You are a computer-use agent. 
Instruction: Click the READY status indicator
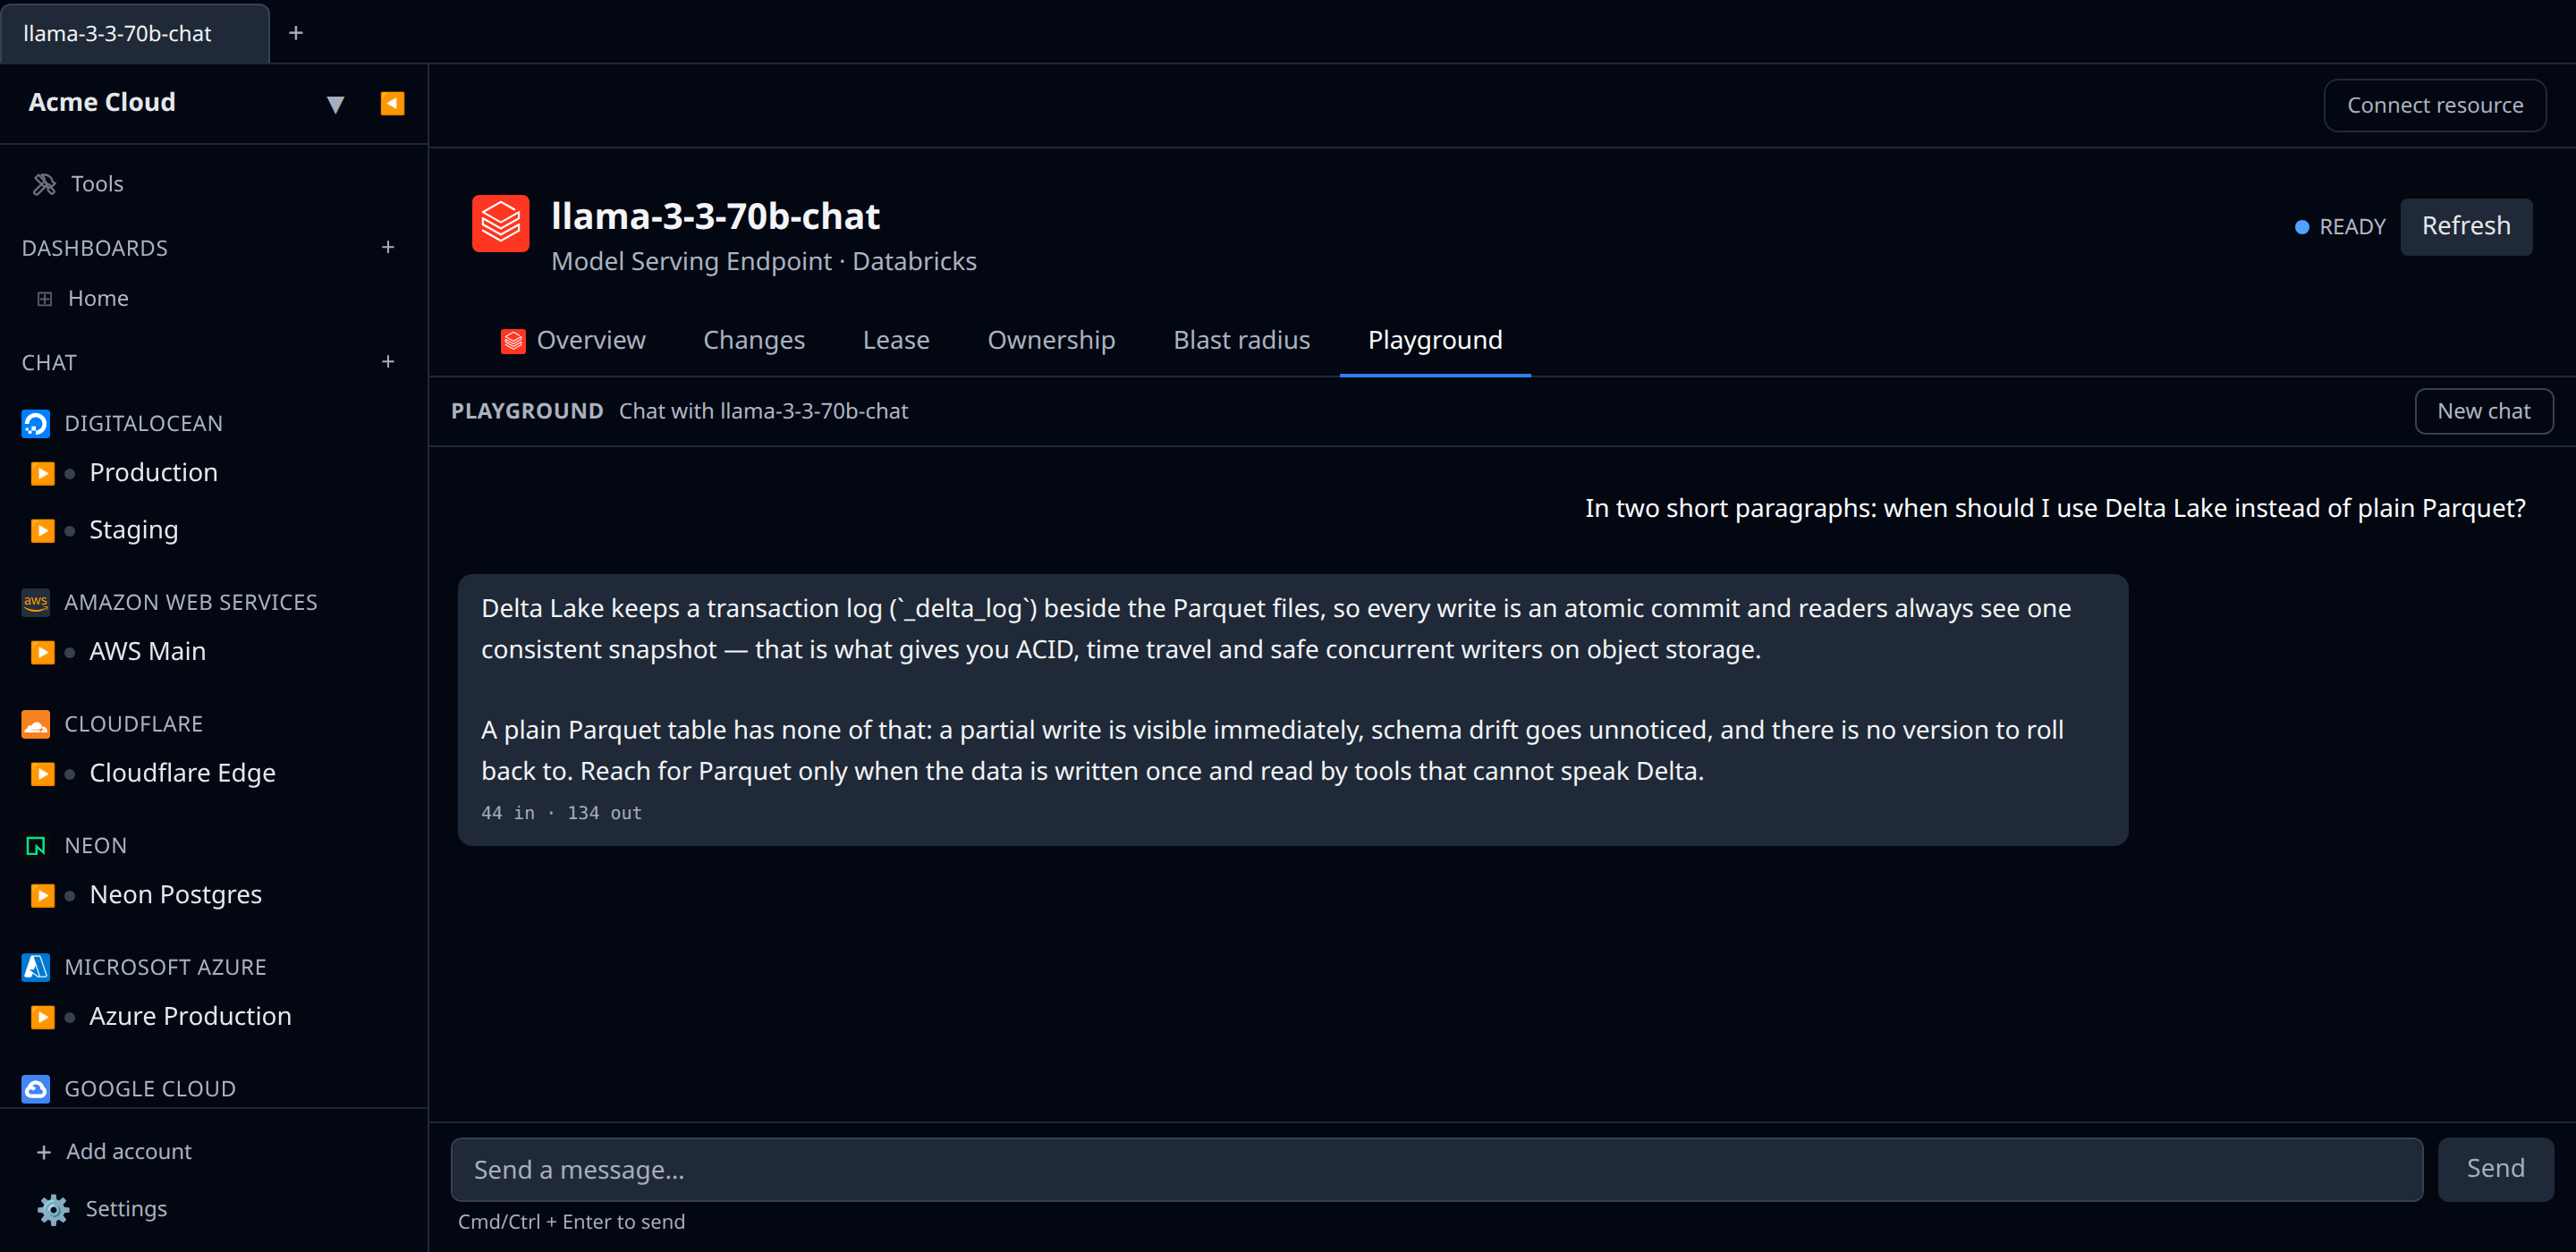pos(2339,227)
